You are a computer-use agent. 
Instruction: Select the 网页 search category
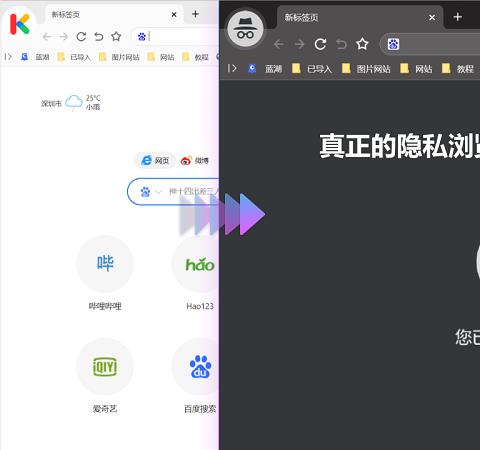point(155,161)
